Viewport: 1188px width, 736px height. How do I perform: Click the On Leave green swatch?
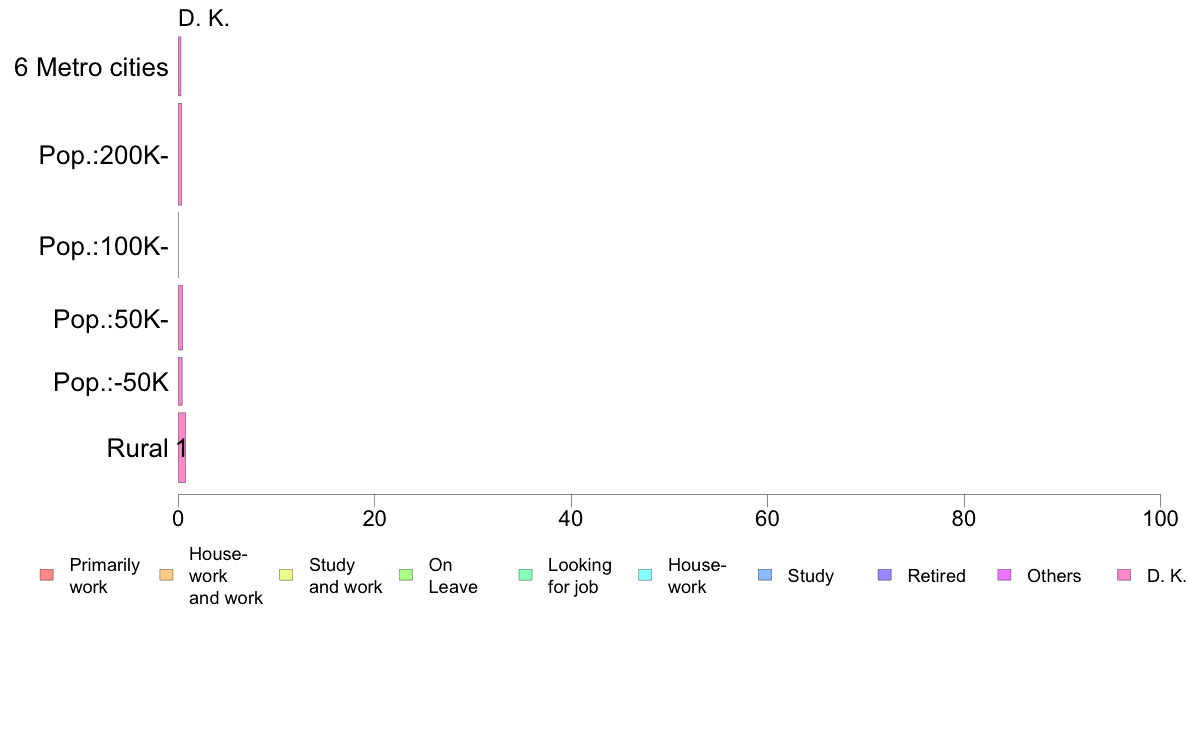(406, 575)
